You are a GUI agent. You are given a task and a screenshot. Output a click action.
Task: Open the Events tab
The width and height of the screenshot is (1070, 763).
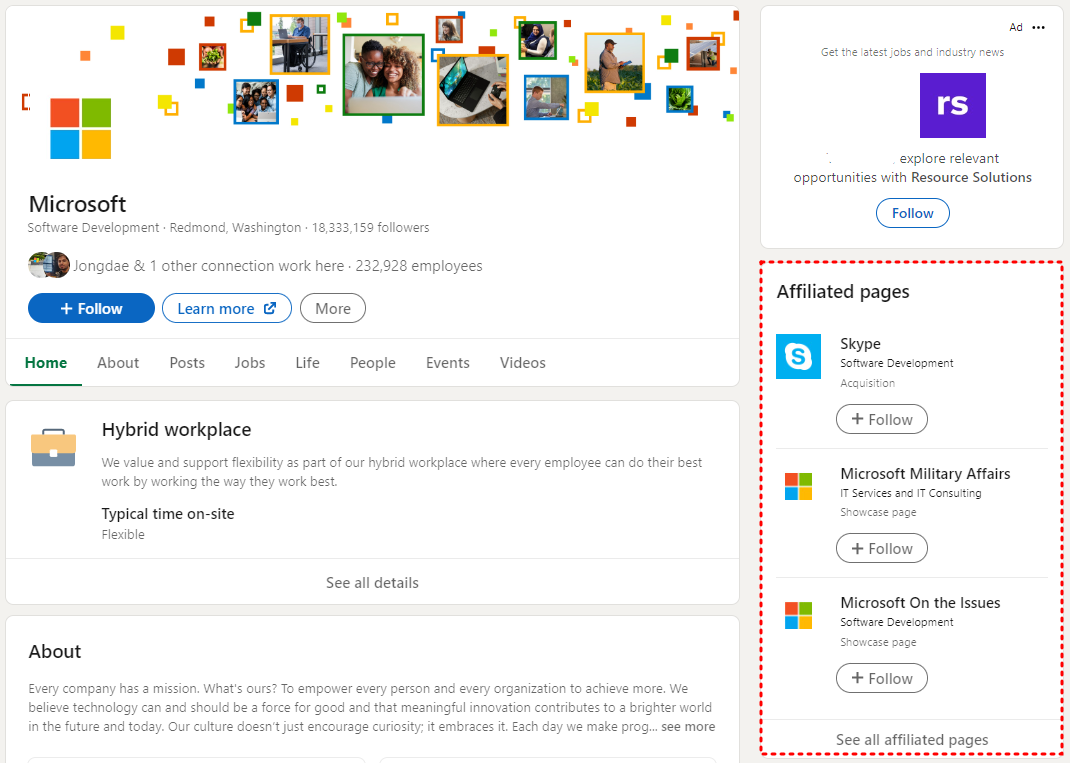(x=448, y=362)
